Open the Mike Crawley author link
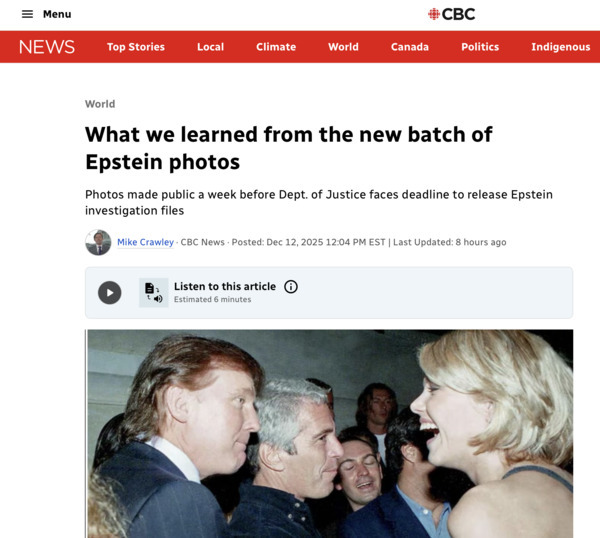Screen dimensions: 600x538 [x=145, y=242]
